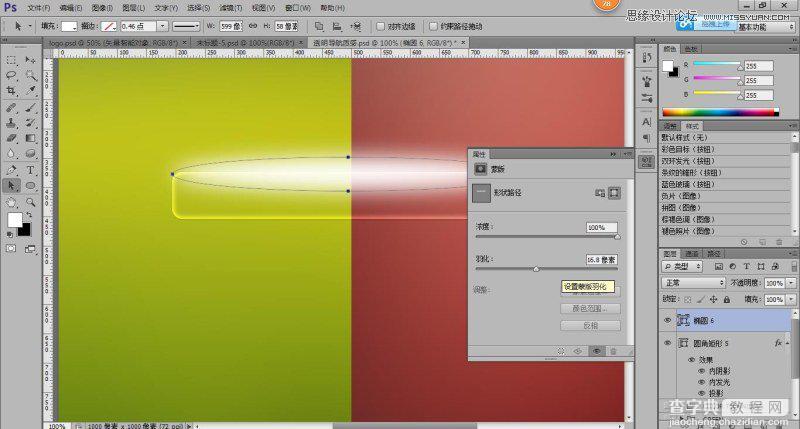Click the 反相 invert button
Image resolution: width=800 pixels, height=429 pixels.
[590, 325]
